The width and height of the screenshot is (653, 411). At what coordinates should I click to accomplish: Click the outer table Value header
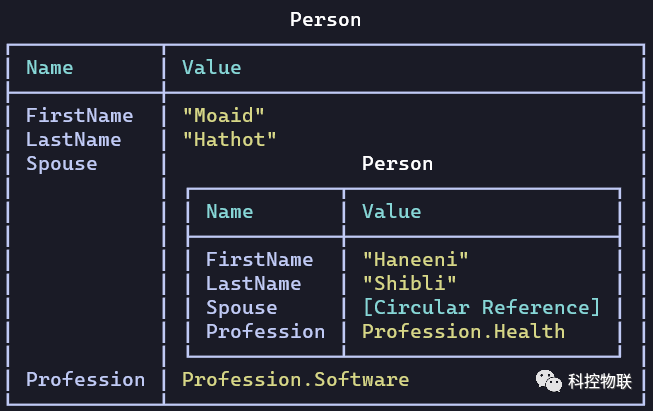pos(211,67)
